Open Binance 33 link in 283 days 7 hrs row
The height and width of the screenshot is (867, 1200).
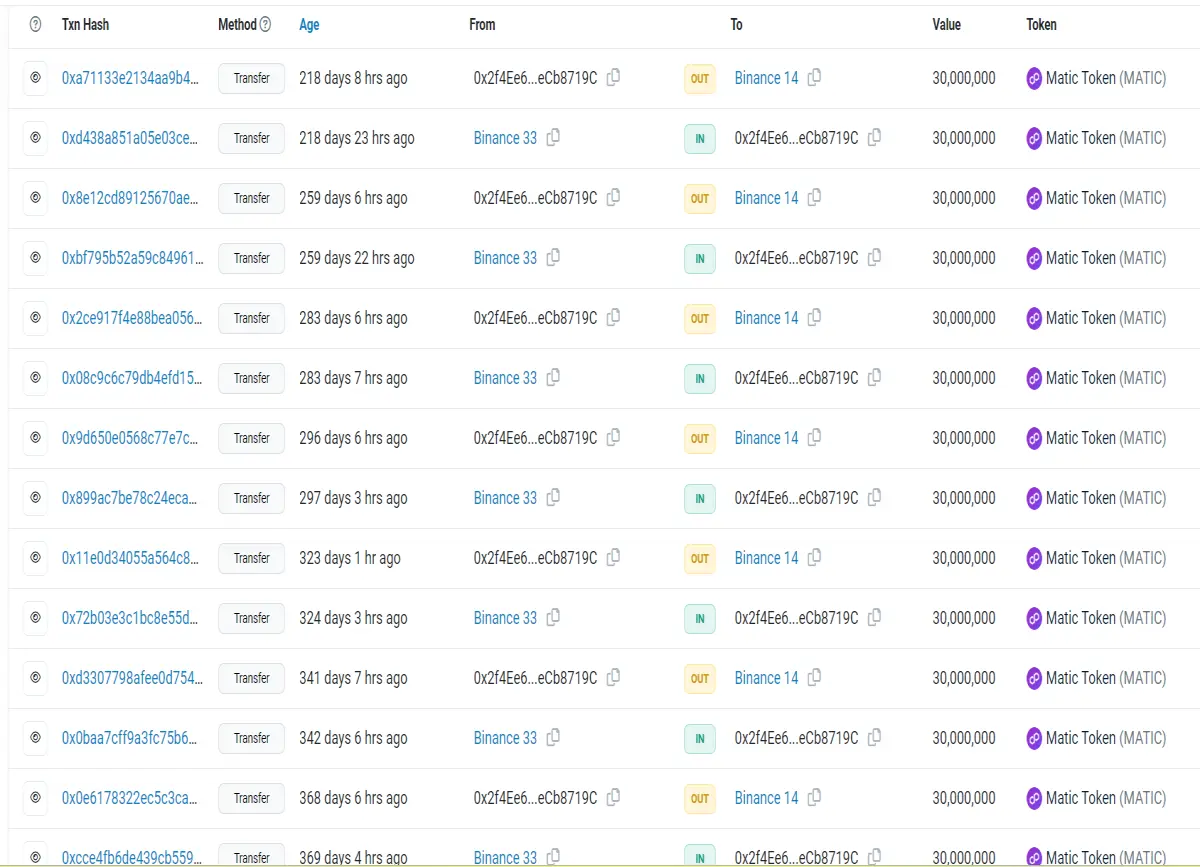point(505,378)
